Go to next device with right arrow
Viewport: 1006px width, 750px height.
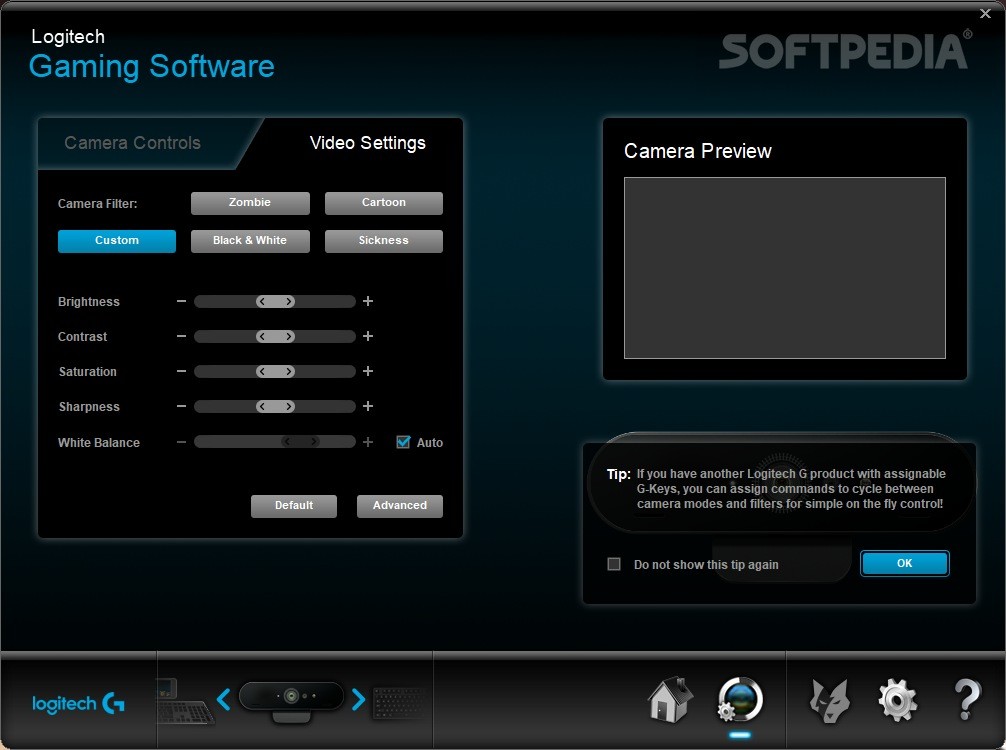(358, 699)
